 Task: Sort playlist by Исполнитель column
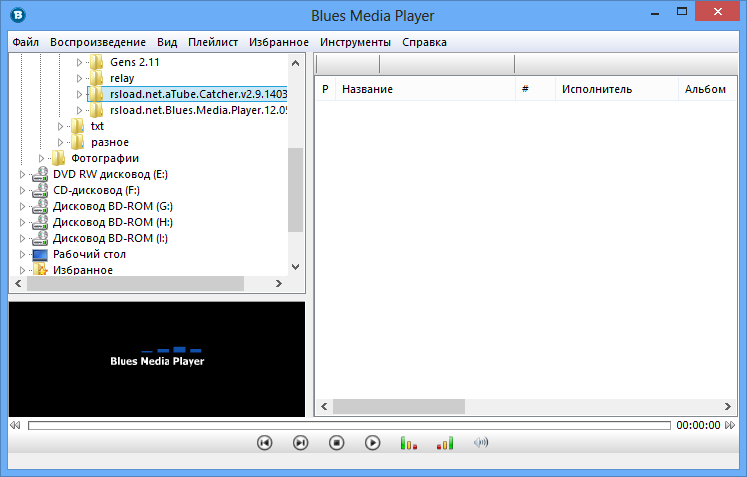tap(617, 89)
